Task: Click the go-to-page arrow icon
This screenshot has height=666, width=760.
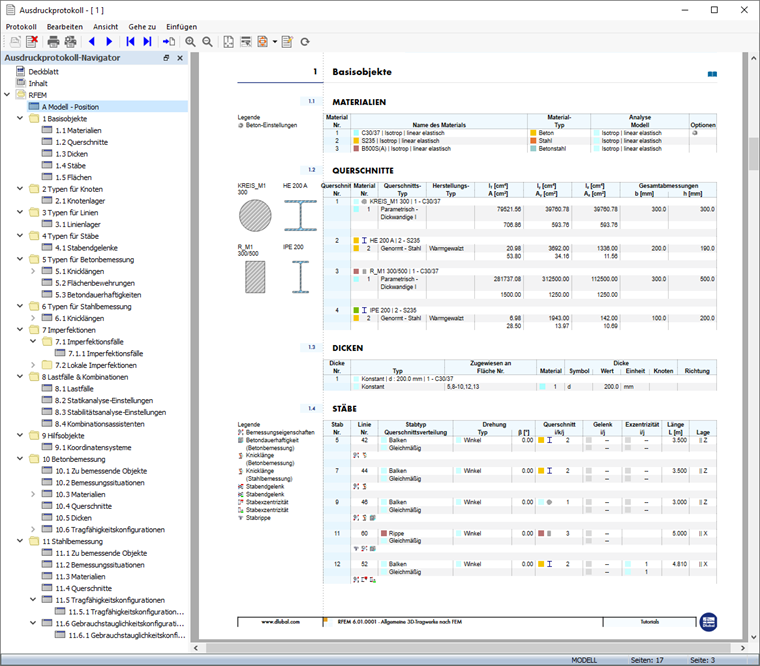Action: pos(168,42)
